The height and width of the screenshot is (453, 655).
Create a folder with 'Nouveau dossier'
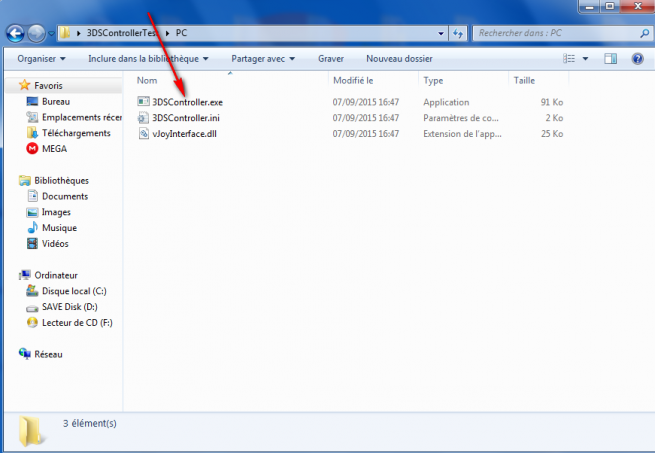coord(399,59)
